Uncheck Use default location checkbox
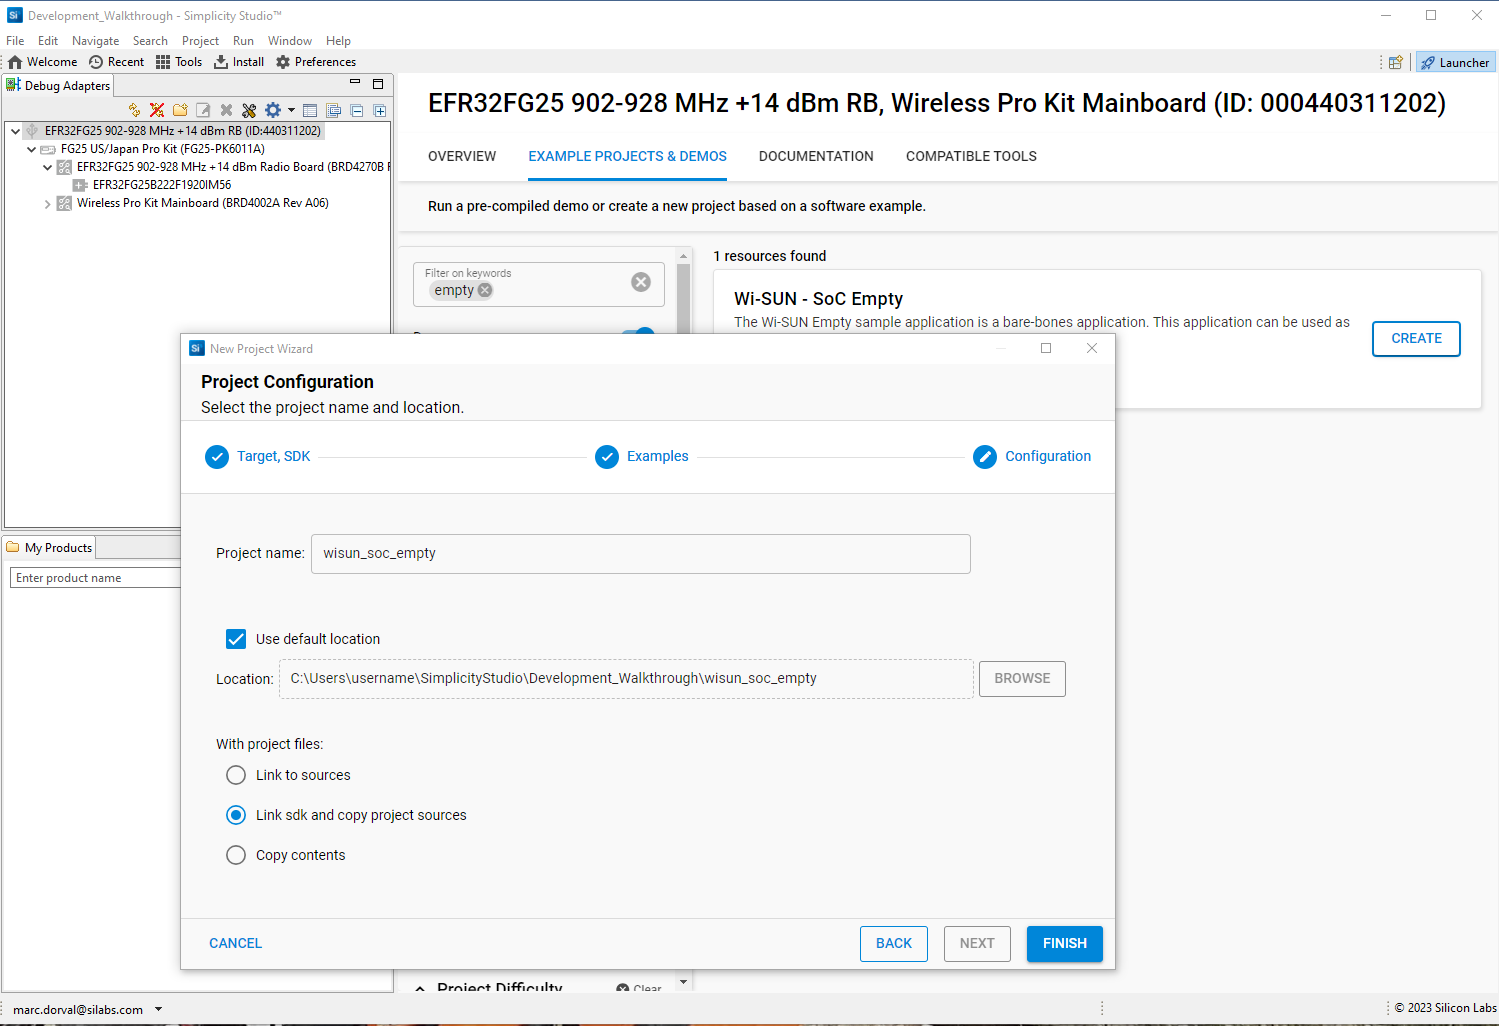 coord(236,639)
